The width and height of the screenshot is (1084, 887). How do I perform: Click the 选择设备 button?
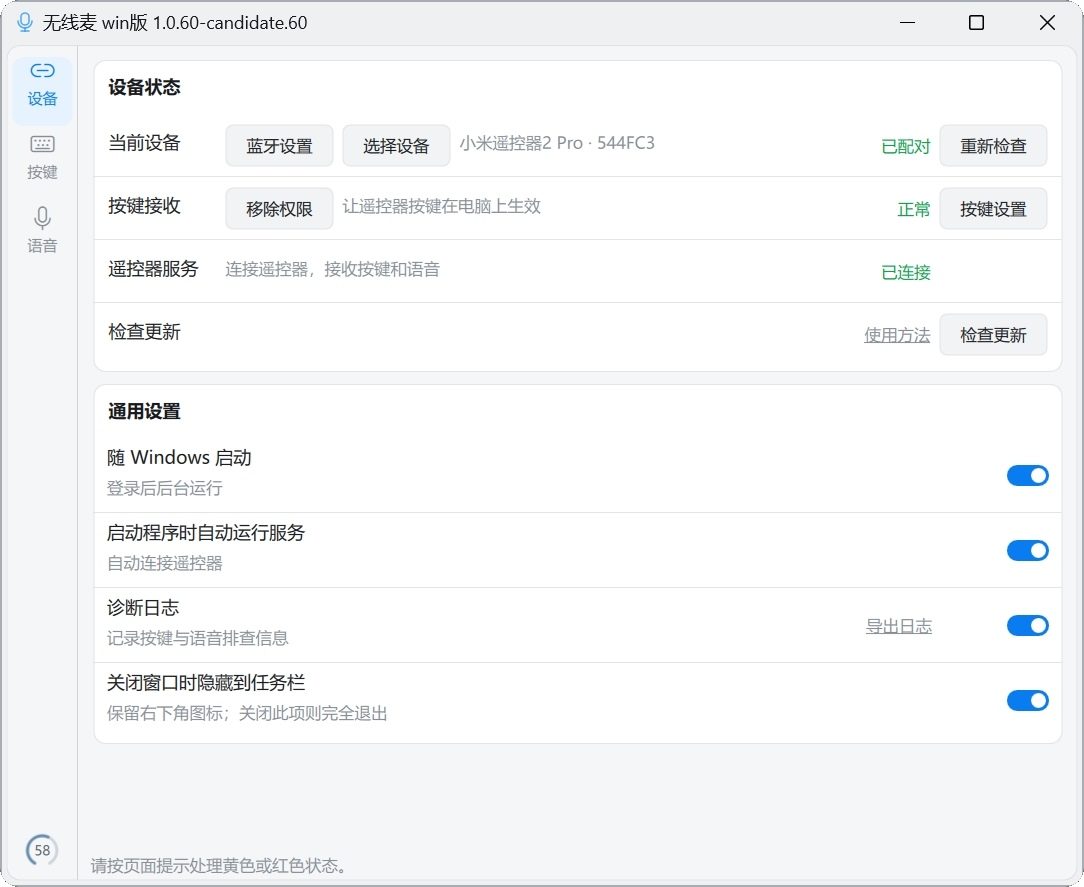(396, 146)
